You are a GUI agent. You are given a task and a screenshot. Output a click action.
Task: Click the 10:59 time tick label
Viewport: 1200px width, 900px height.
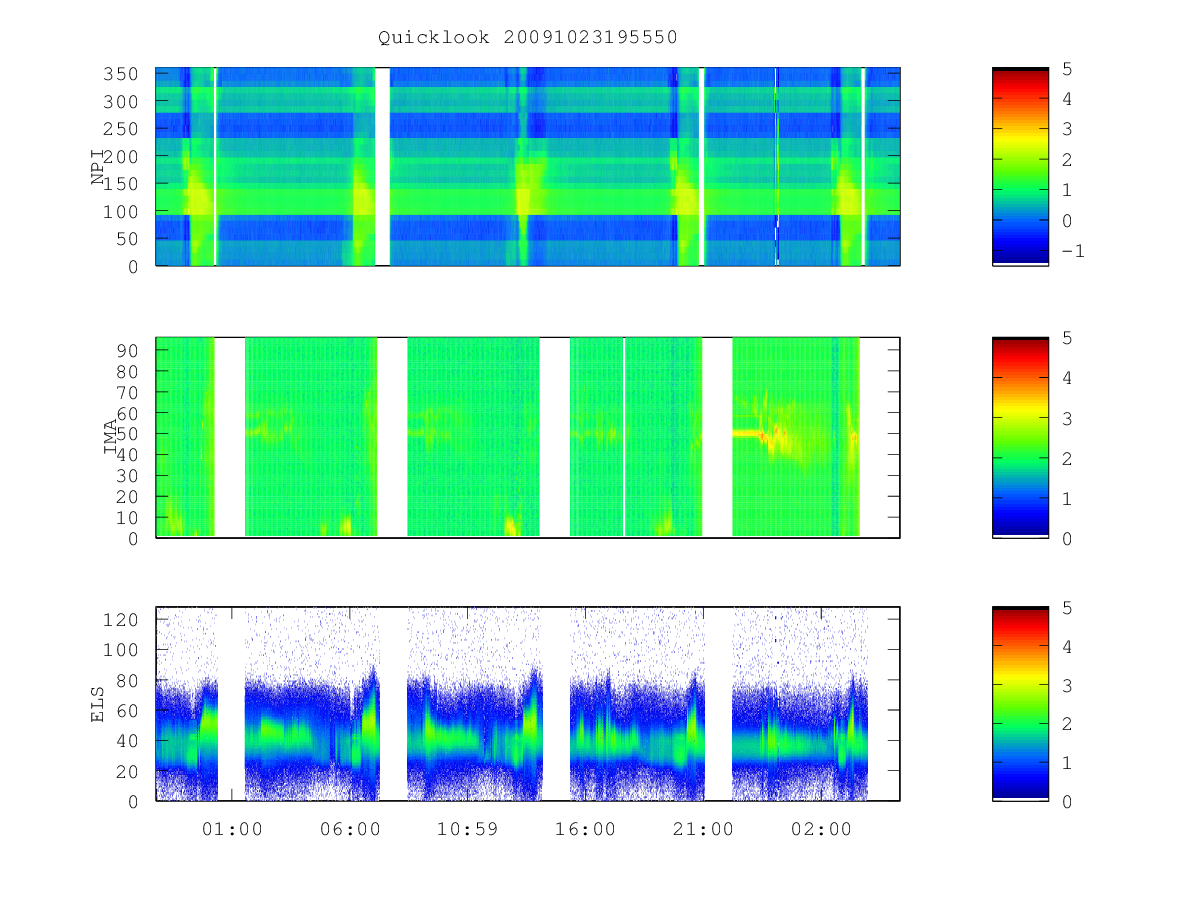(x=467, y=829)
